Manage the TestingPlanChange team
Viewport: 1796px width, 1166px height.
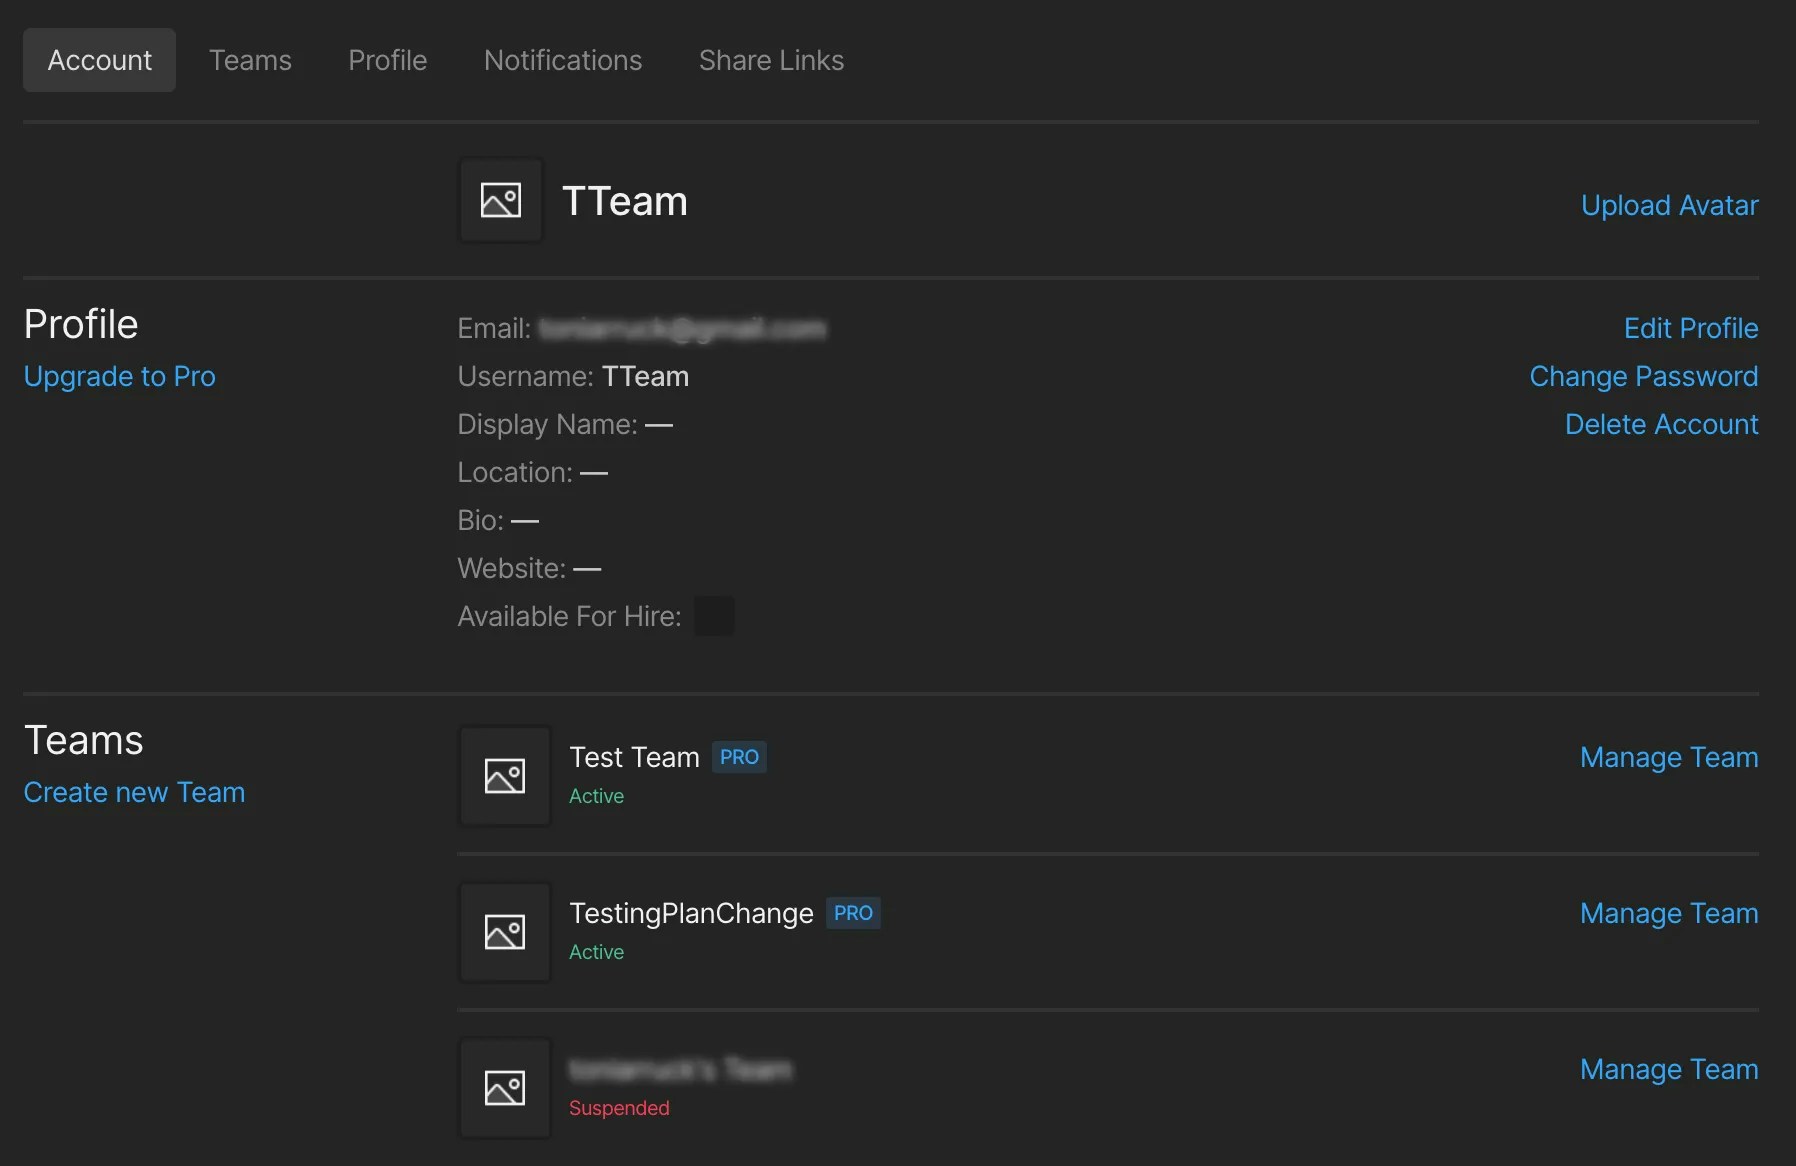coord(1668,913)
